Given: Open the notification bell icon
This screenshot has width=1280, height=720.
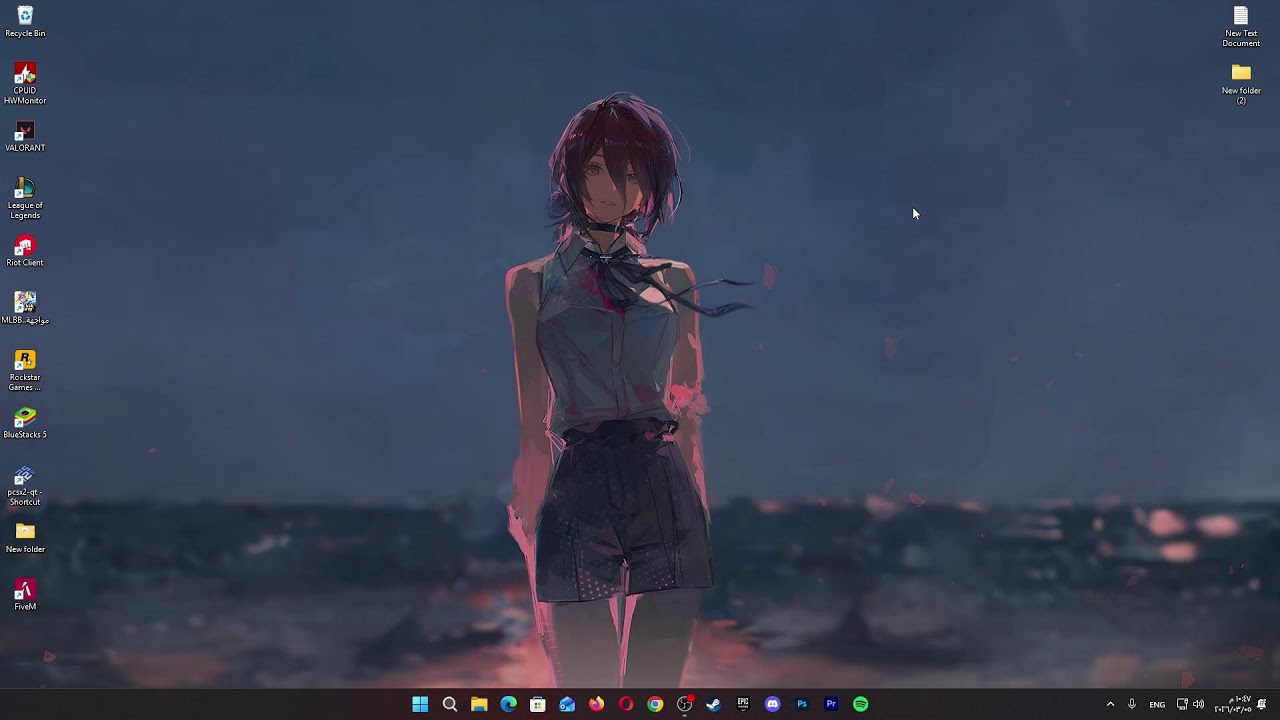Looking at the screenshot, I should (x=1262, y=704).
